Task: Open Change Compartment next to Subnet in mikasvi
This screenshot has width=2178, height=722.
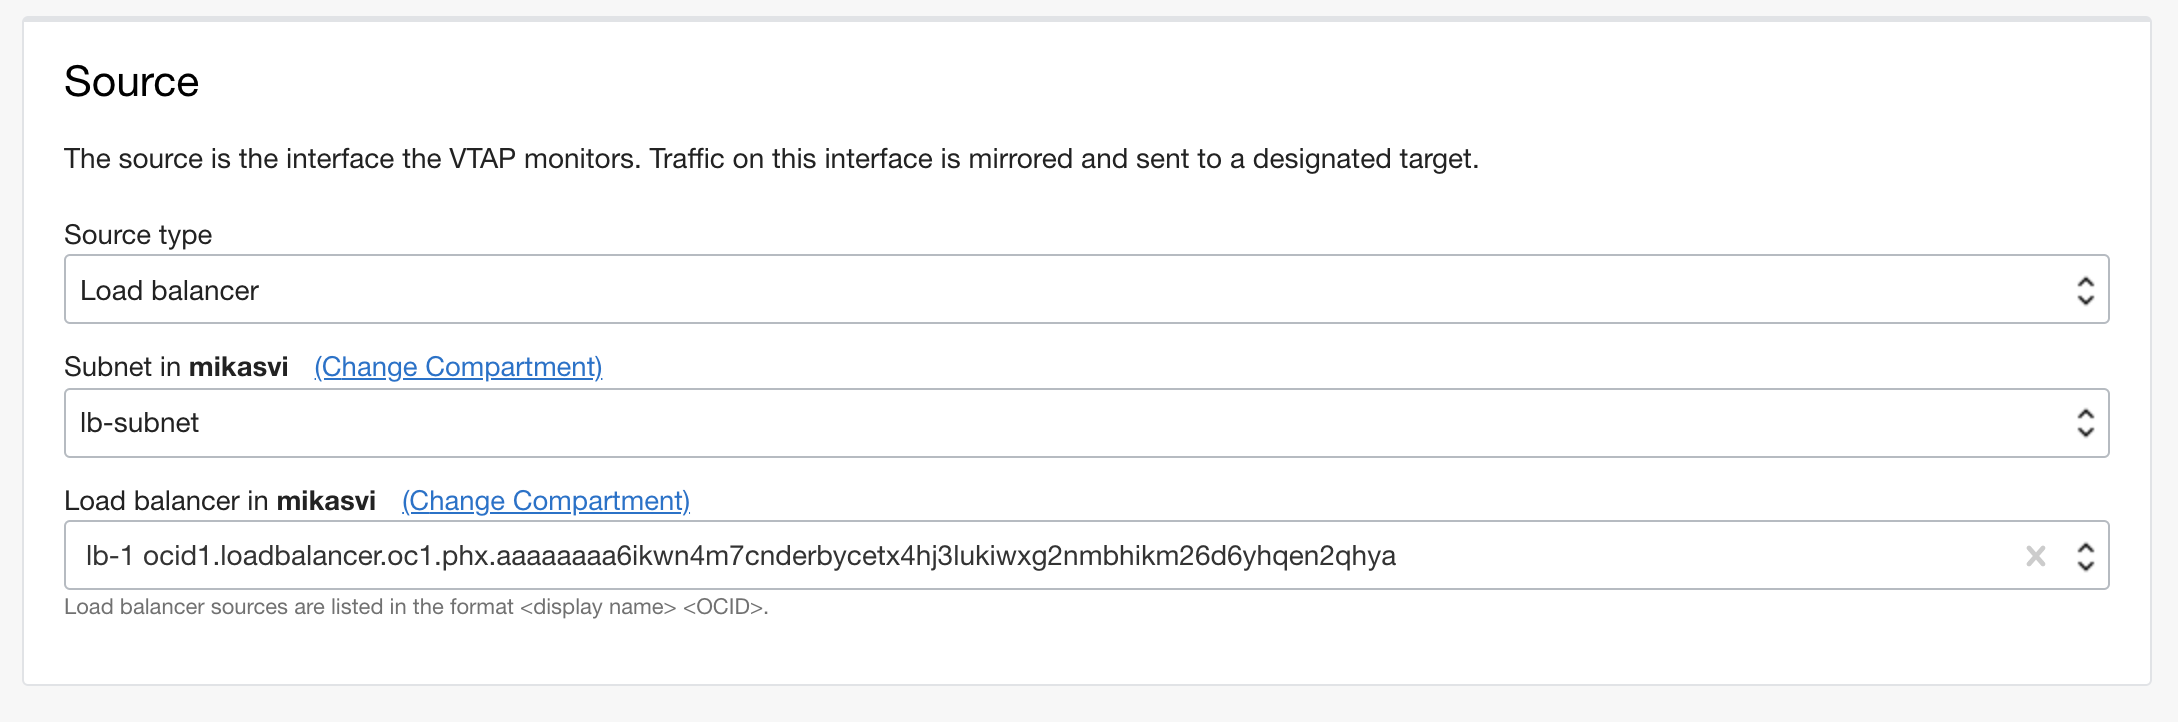Action: 457,367
